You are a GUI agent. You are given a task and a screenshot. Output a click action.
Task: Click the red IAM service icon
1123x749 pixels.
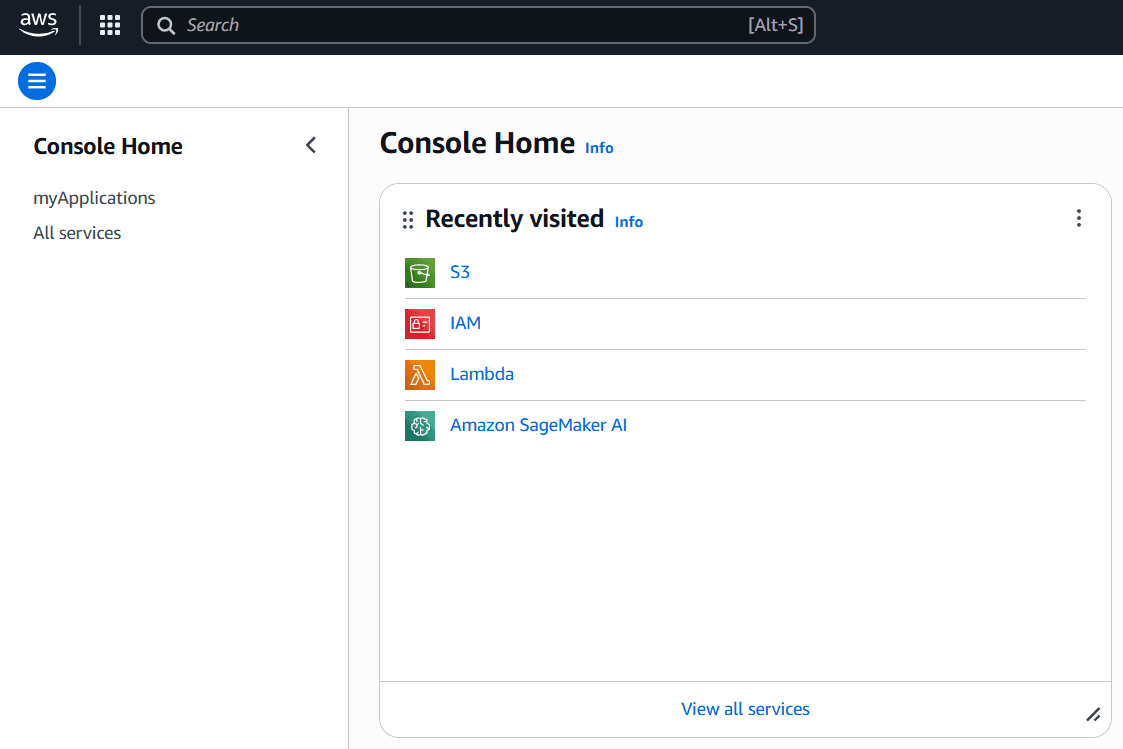click(x=420, y=324)
